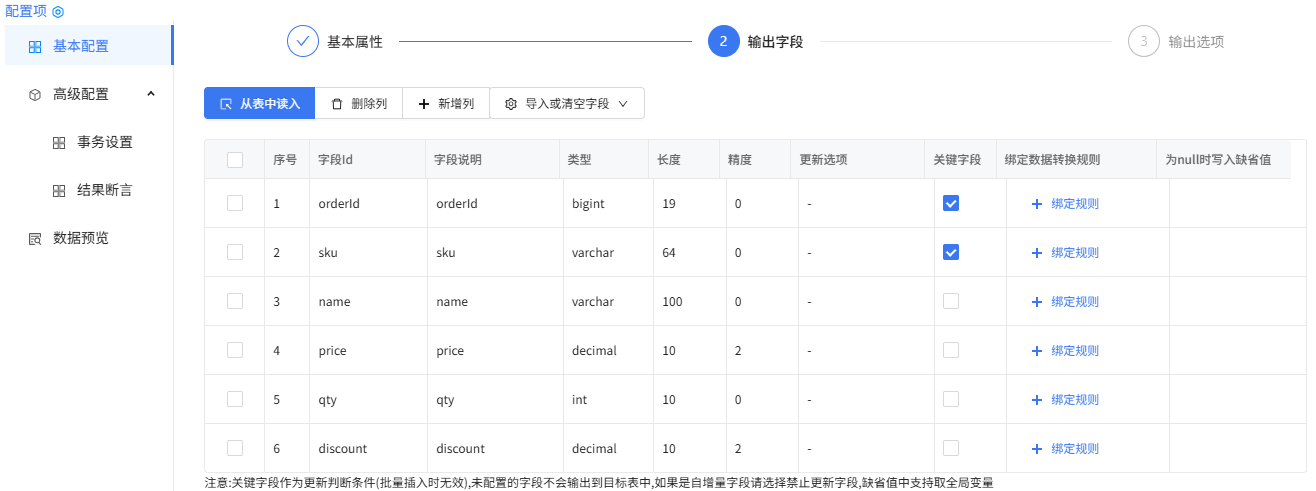Toggle the select-all checkbox in the table header
Image resolution: width=1316 pixels, height=491 pixels.
tap(235, 159)
